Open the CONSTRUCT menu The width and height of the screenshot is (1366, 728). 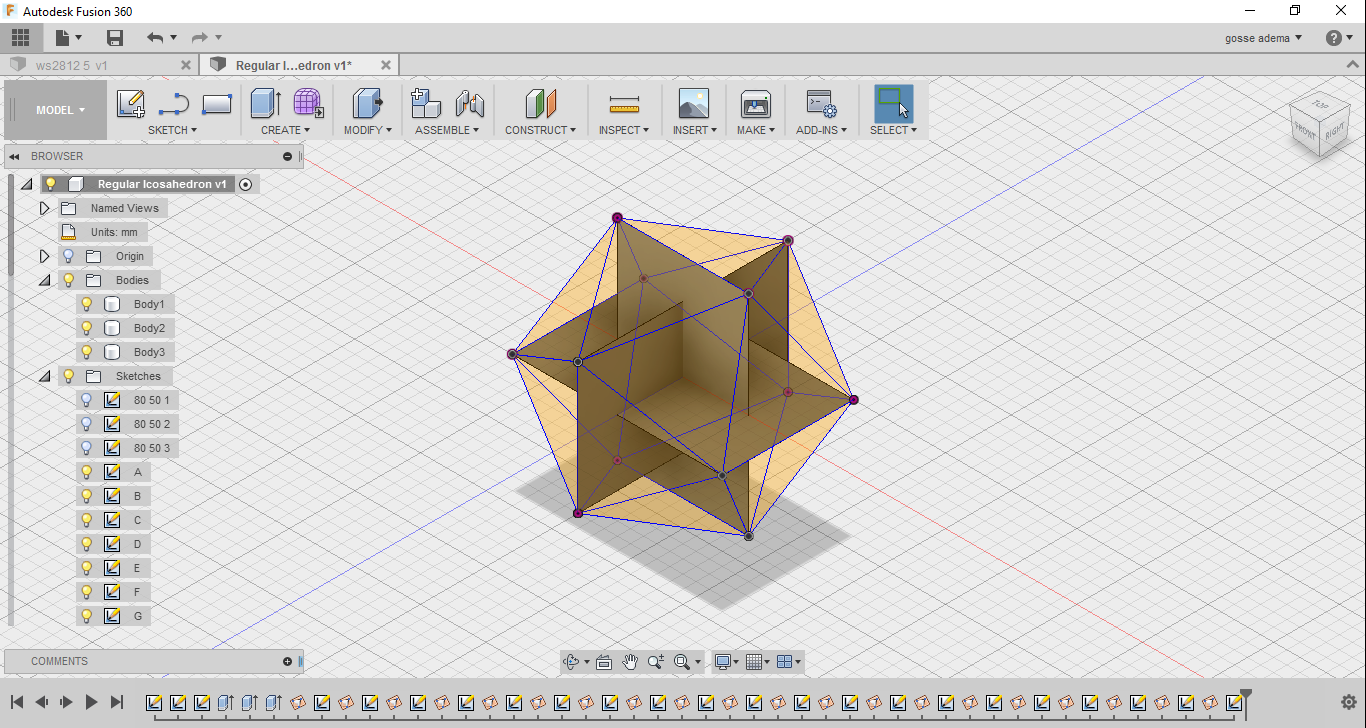541,130
